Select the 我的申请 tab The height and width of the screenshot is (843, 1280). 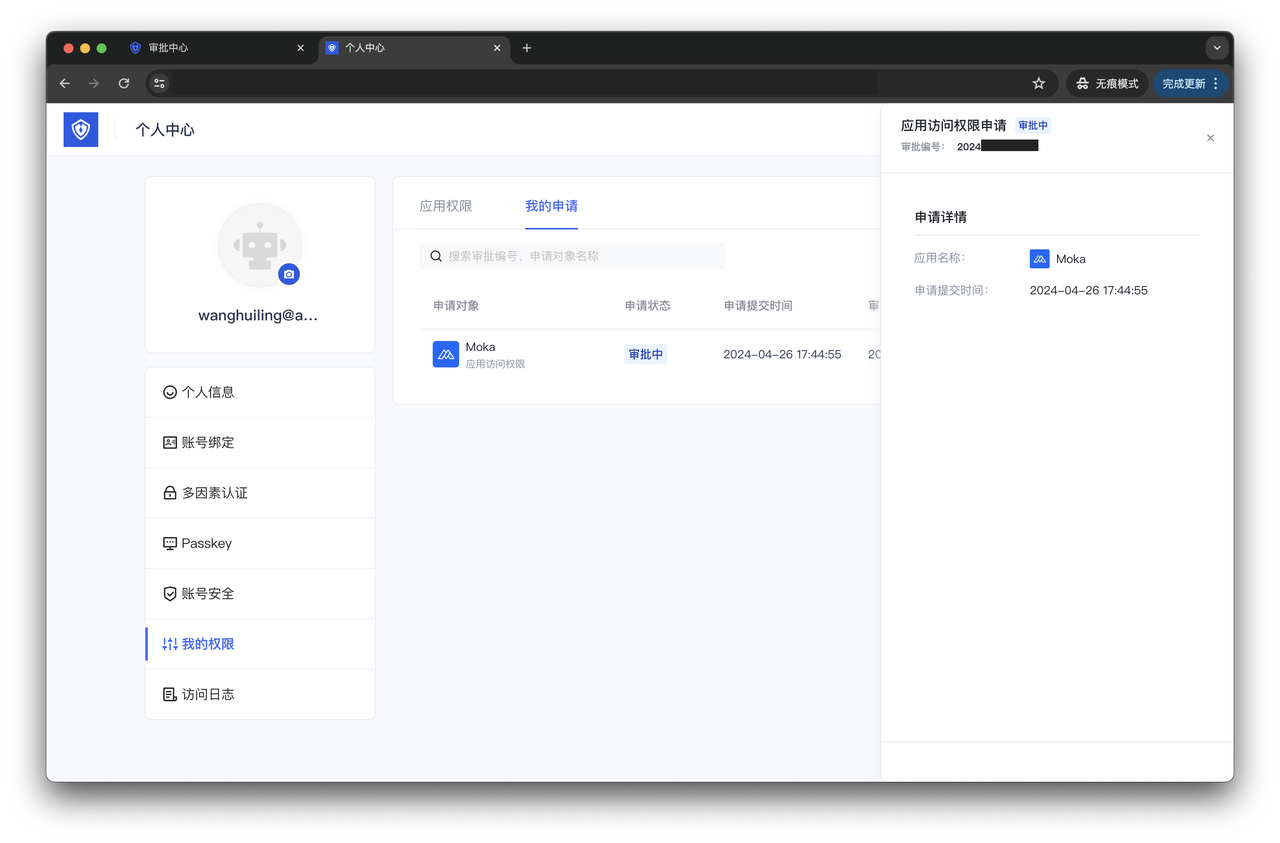[x=551, y=206]
